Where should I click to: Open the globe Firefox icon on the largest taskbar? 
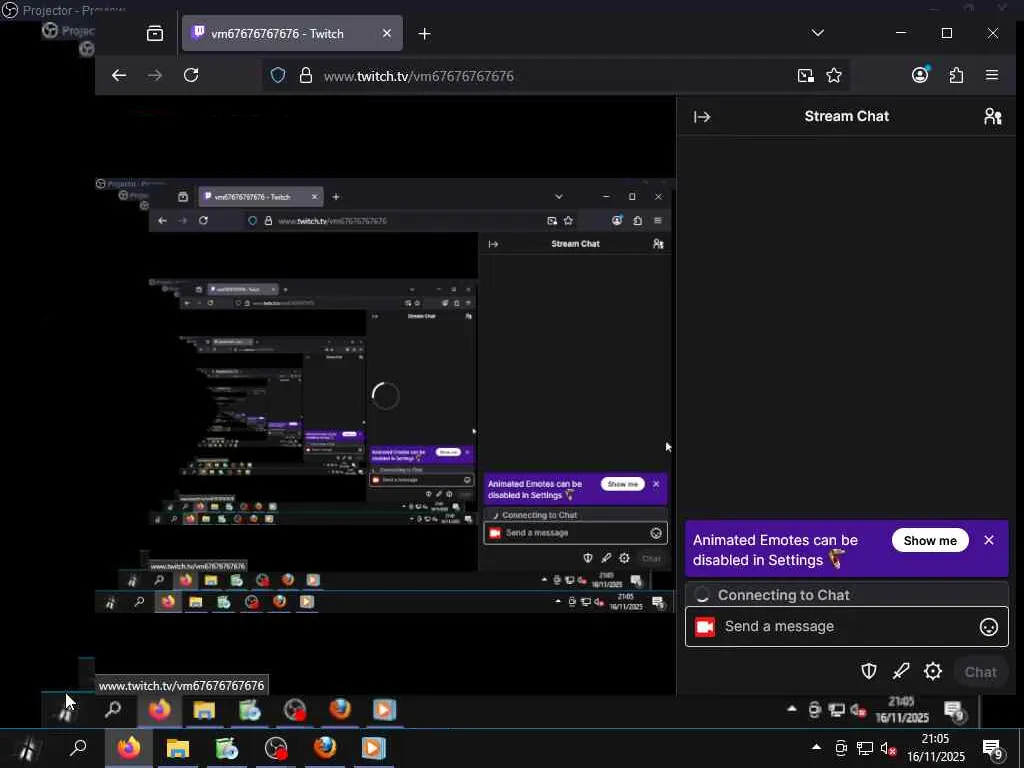coord(325,748)
